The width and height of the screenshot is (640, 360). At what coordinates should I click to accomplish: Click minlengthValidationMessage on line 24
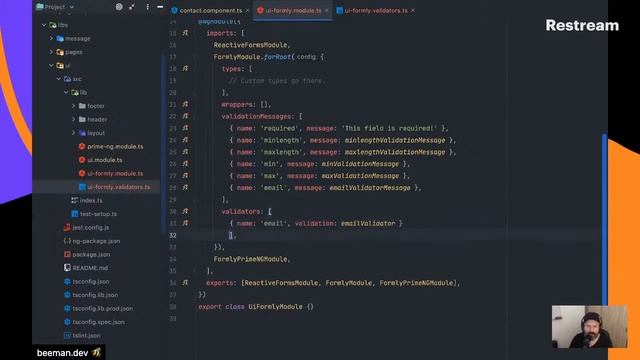click(395, 140)
